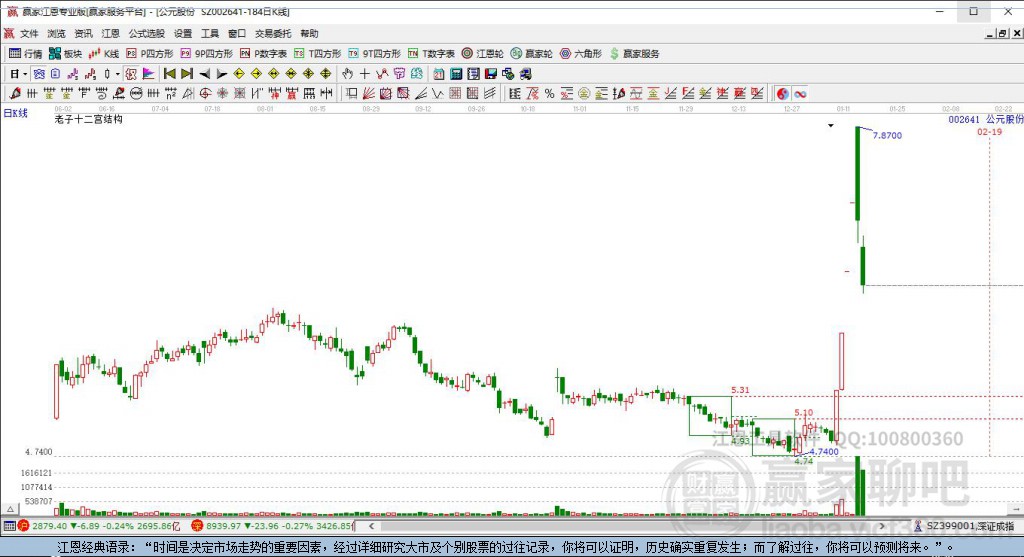Click the calendar icon showing 21
This screenshot has height=557, width=1024.
(x=439, y=74)
